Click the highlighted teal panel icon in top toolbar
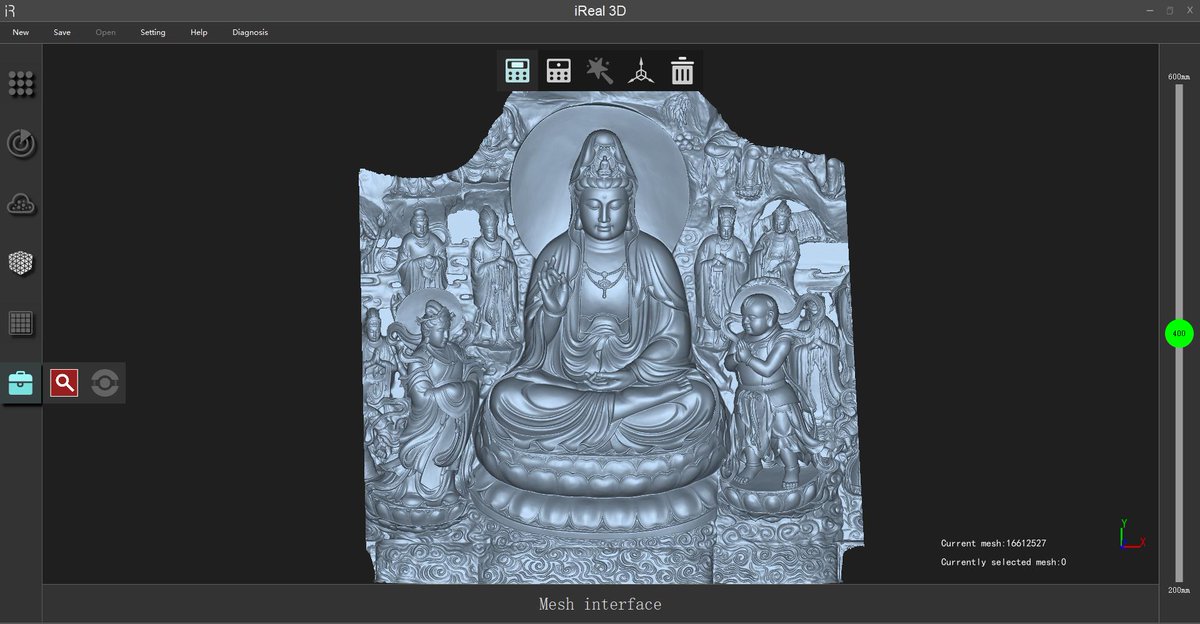The width and height of the screenshot is (1200, 624). tap(517, 71)
